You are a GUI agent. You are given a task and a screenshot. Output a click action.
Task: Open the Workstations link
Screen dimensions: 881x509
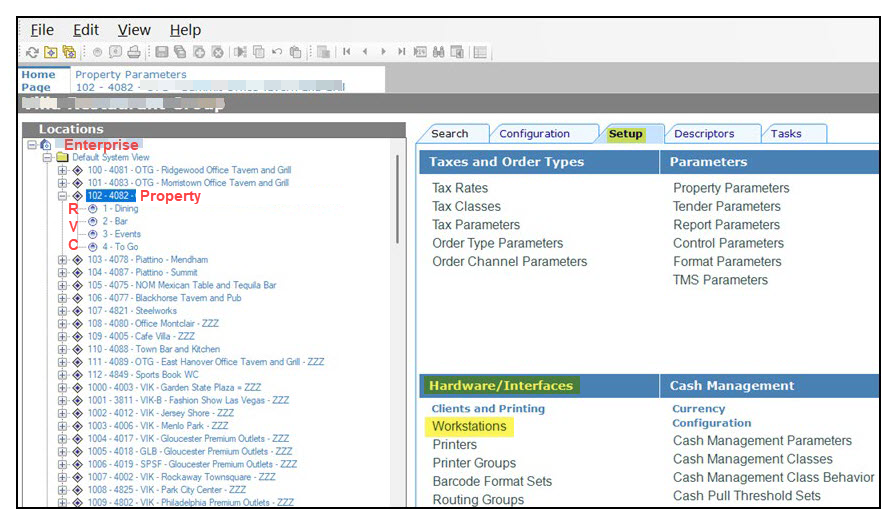(x=469, y=426)
